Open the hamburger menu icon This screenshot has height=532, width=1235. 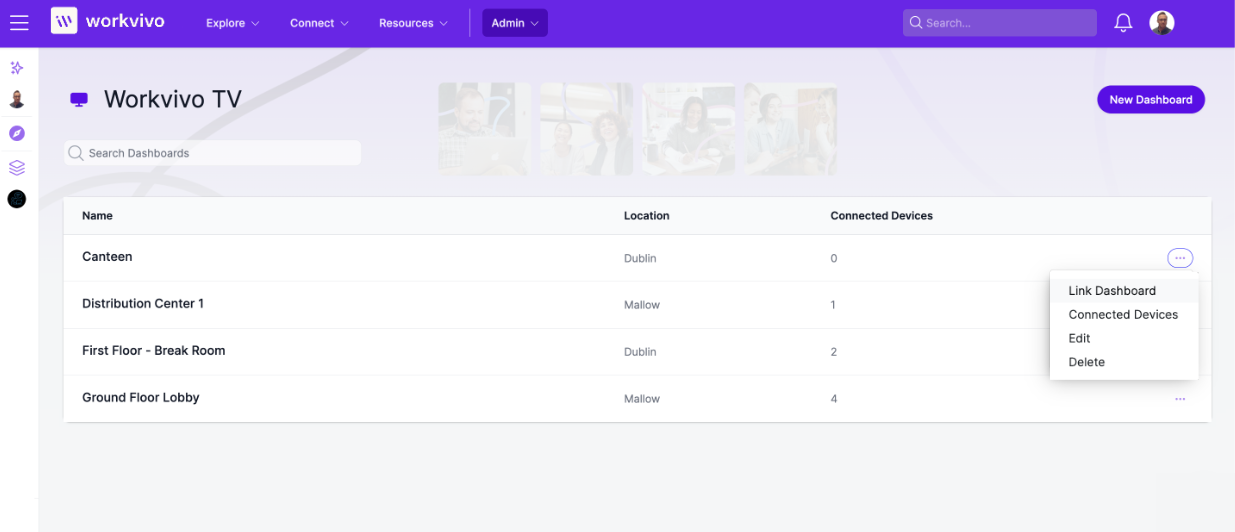(19, 22)
